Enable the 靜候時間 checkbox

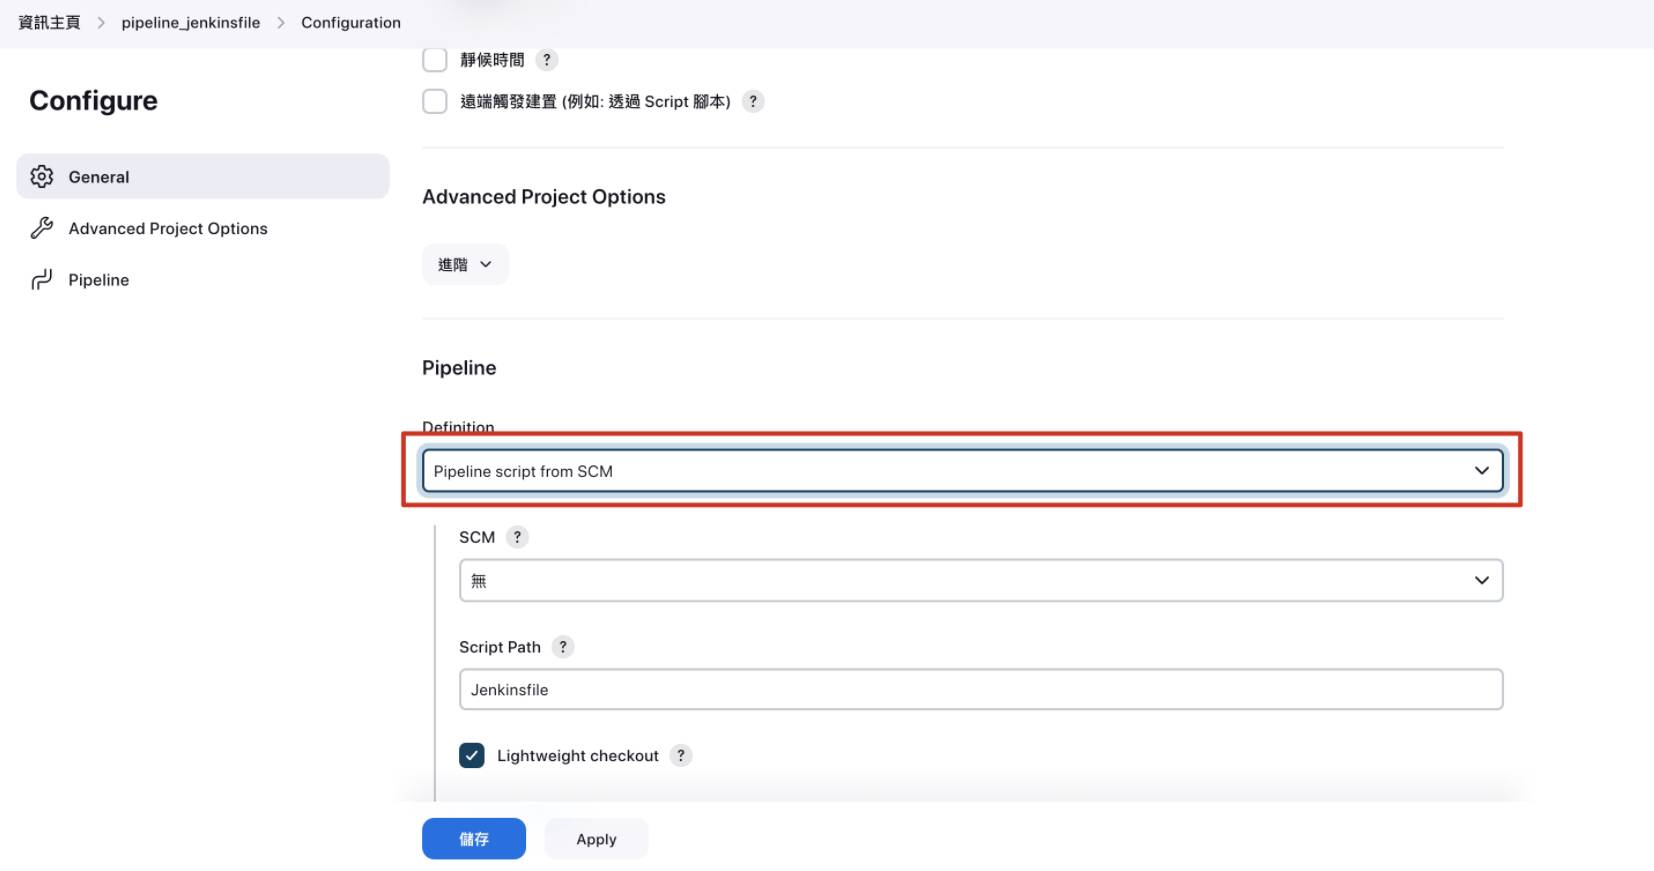click(x=435, y=60)
